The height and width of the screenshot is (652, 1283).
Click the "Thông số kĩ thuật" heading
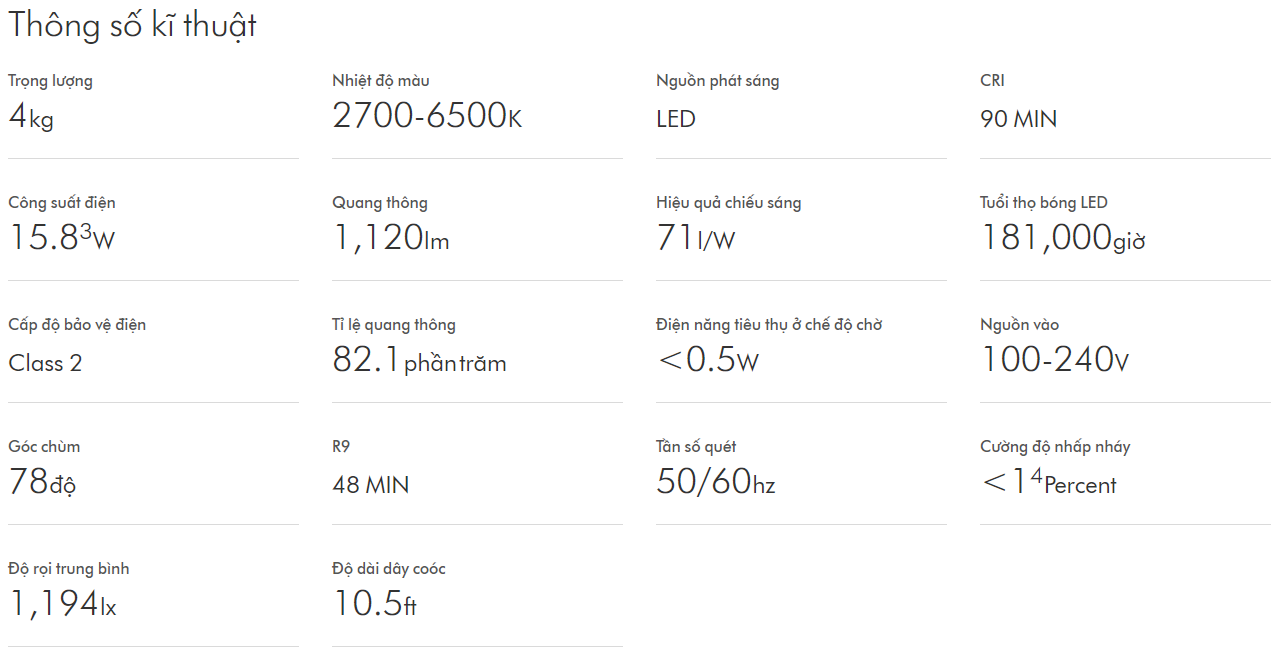pos(132,26)
